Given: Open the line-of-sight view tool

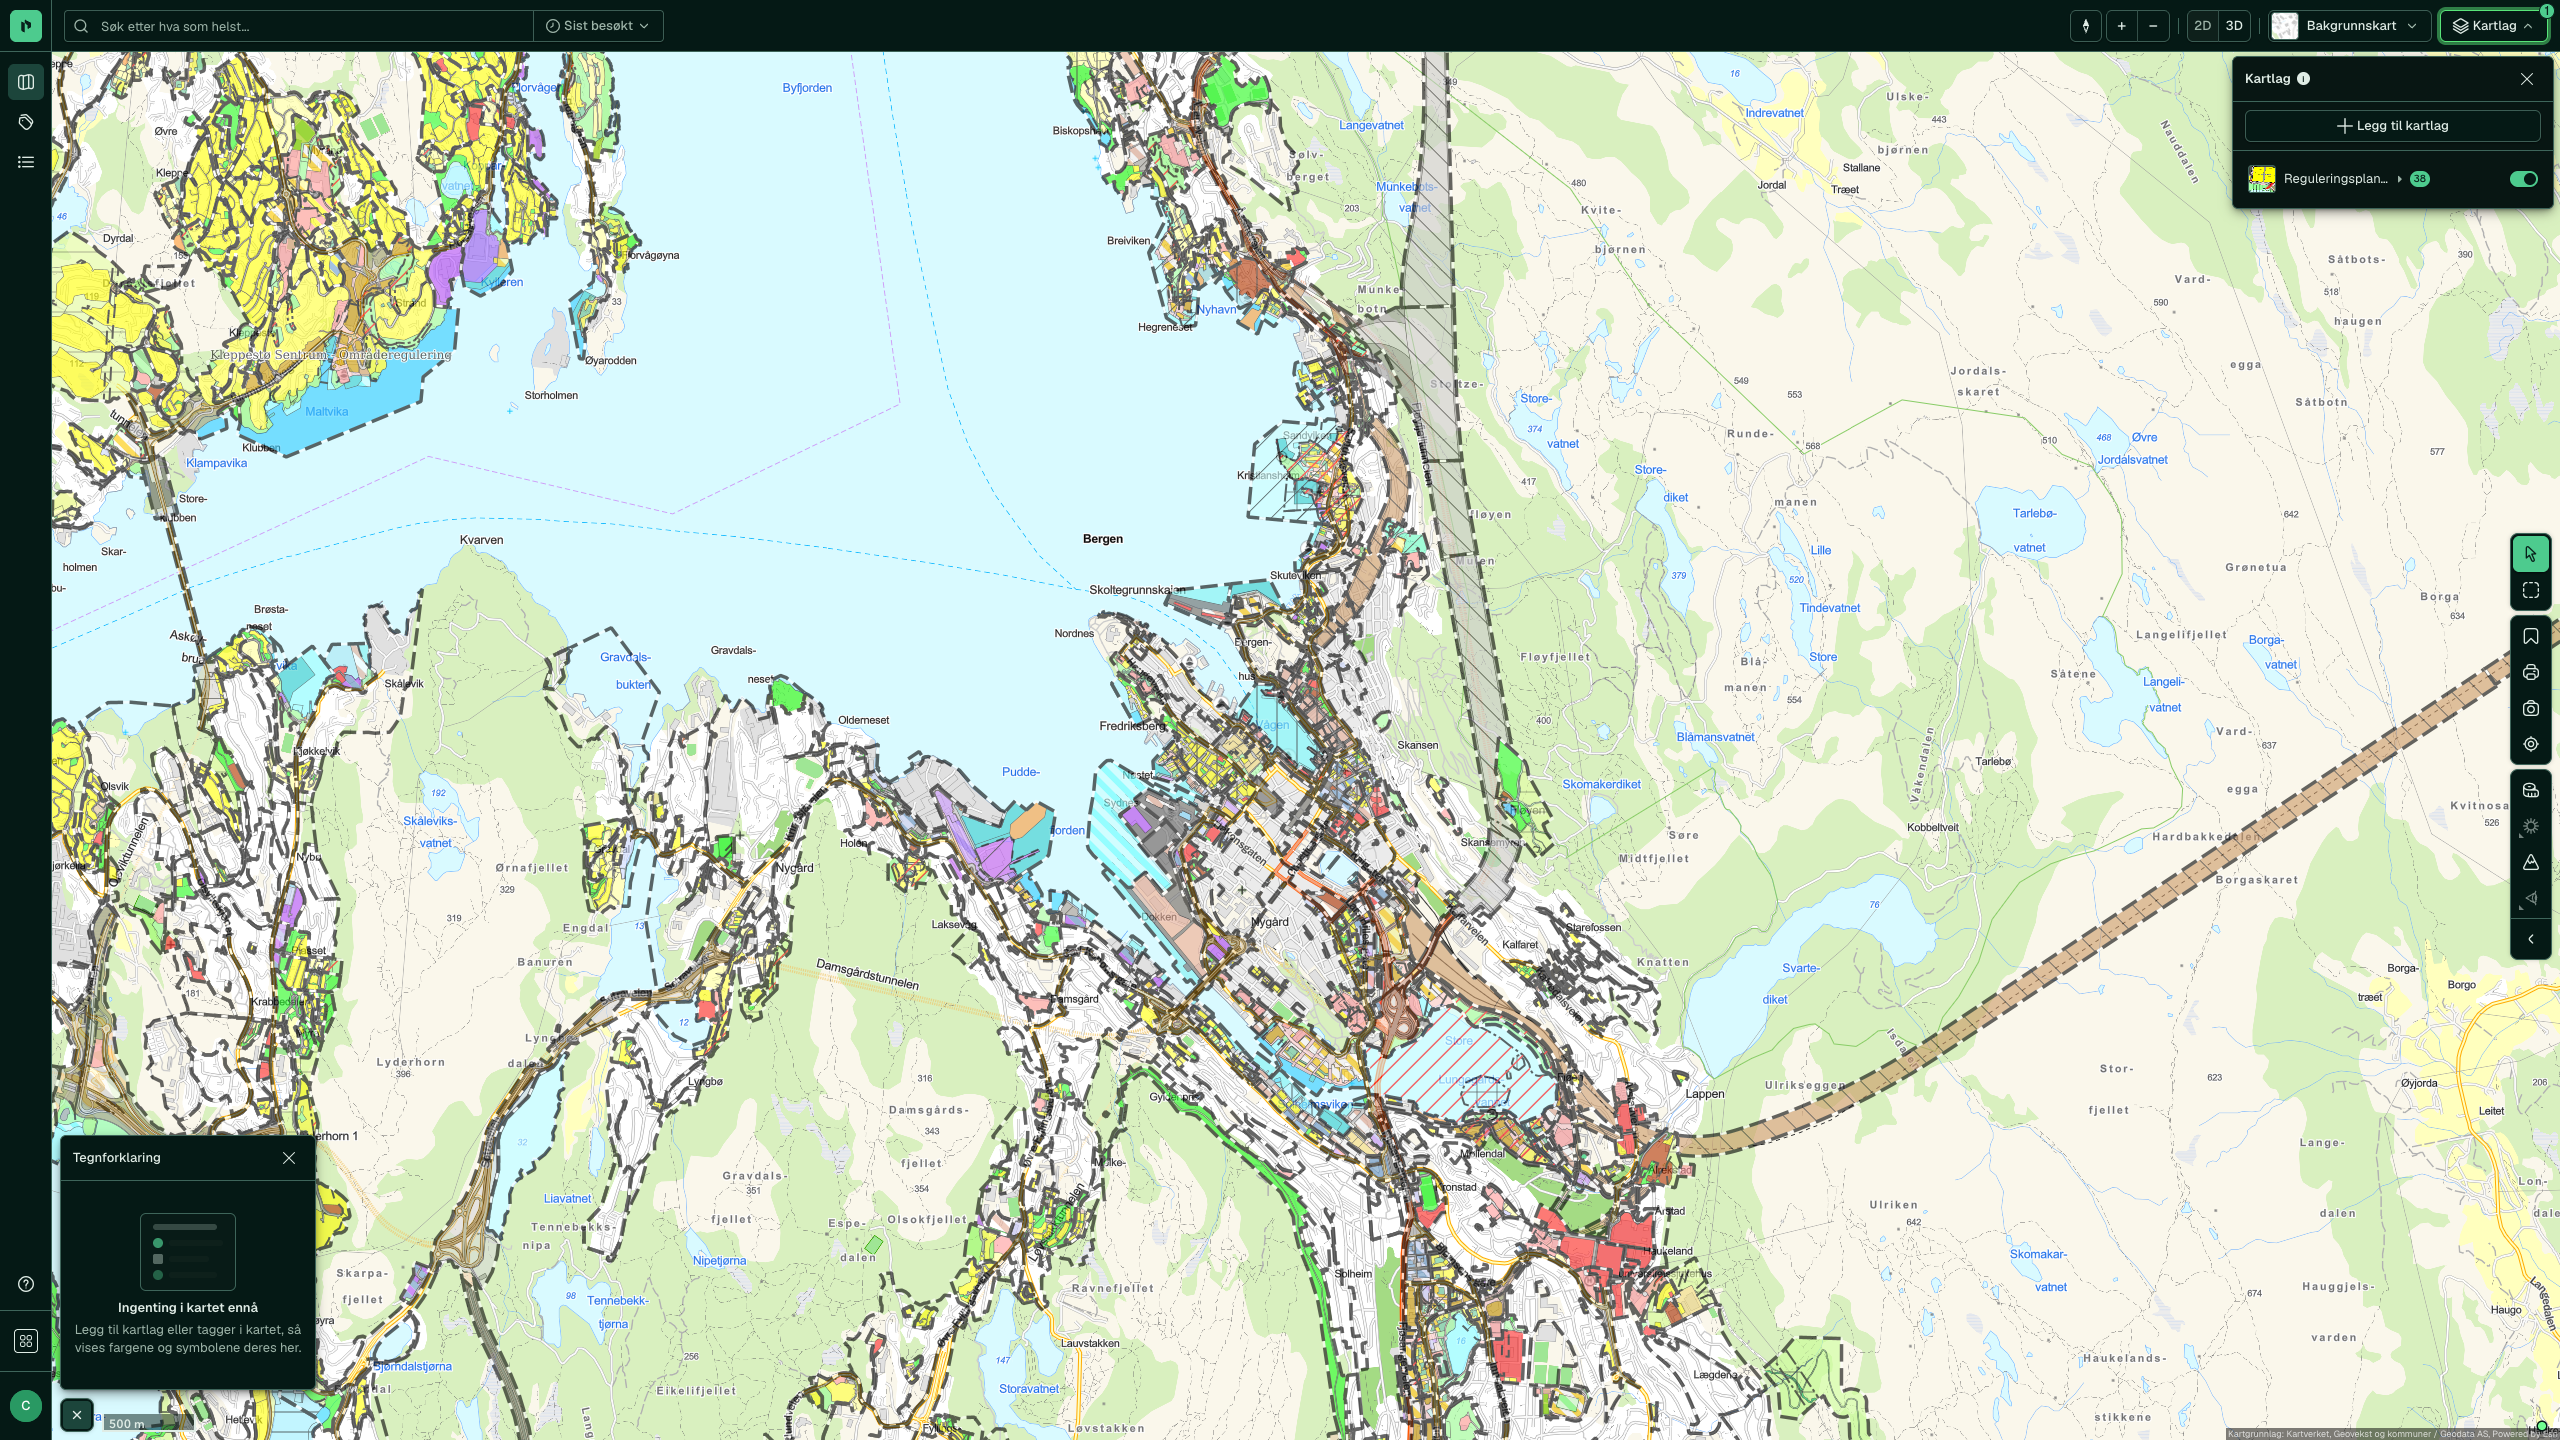Looking at the screenshot, I should pos(2531,899).
